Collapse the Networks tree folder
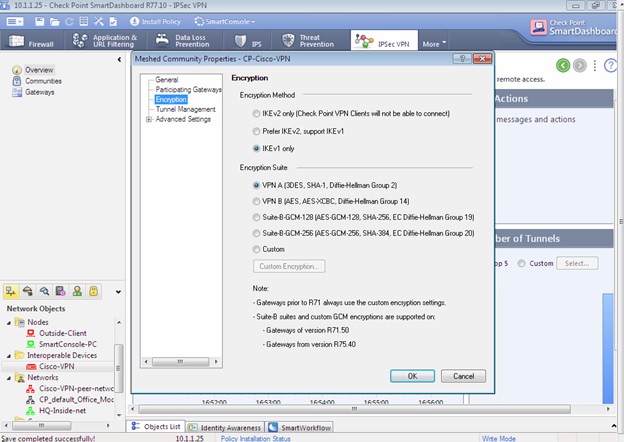Viewport: 624px width, 442px height. tap(9, 378)
